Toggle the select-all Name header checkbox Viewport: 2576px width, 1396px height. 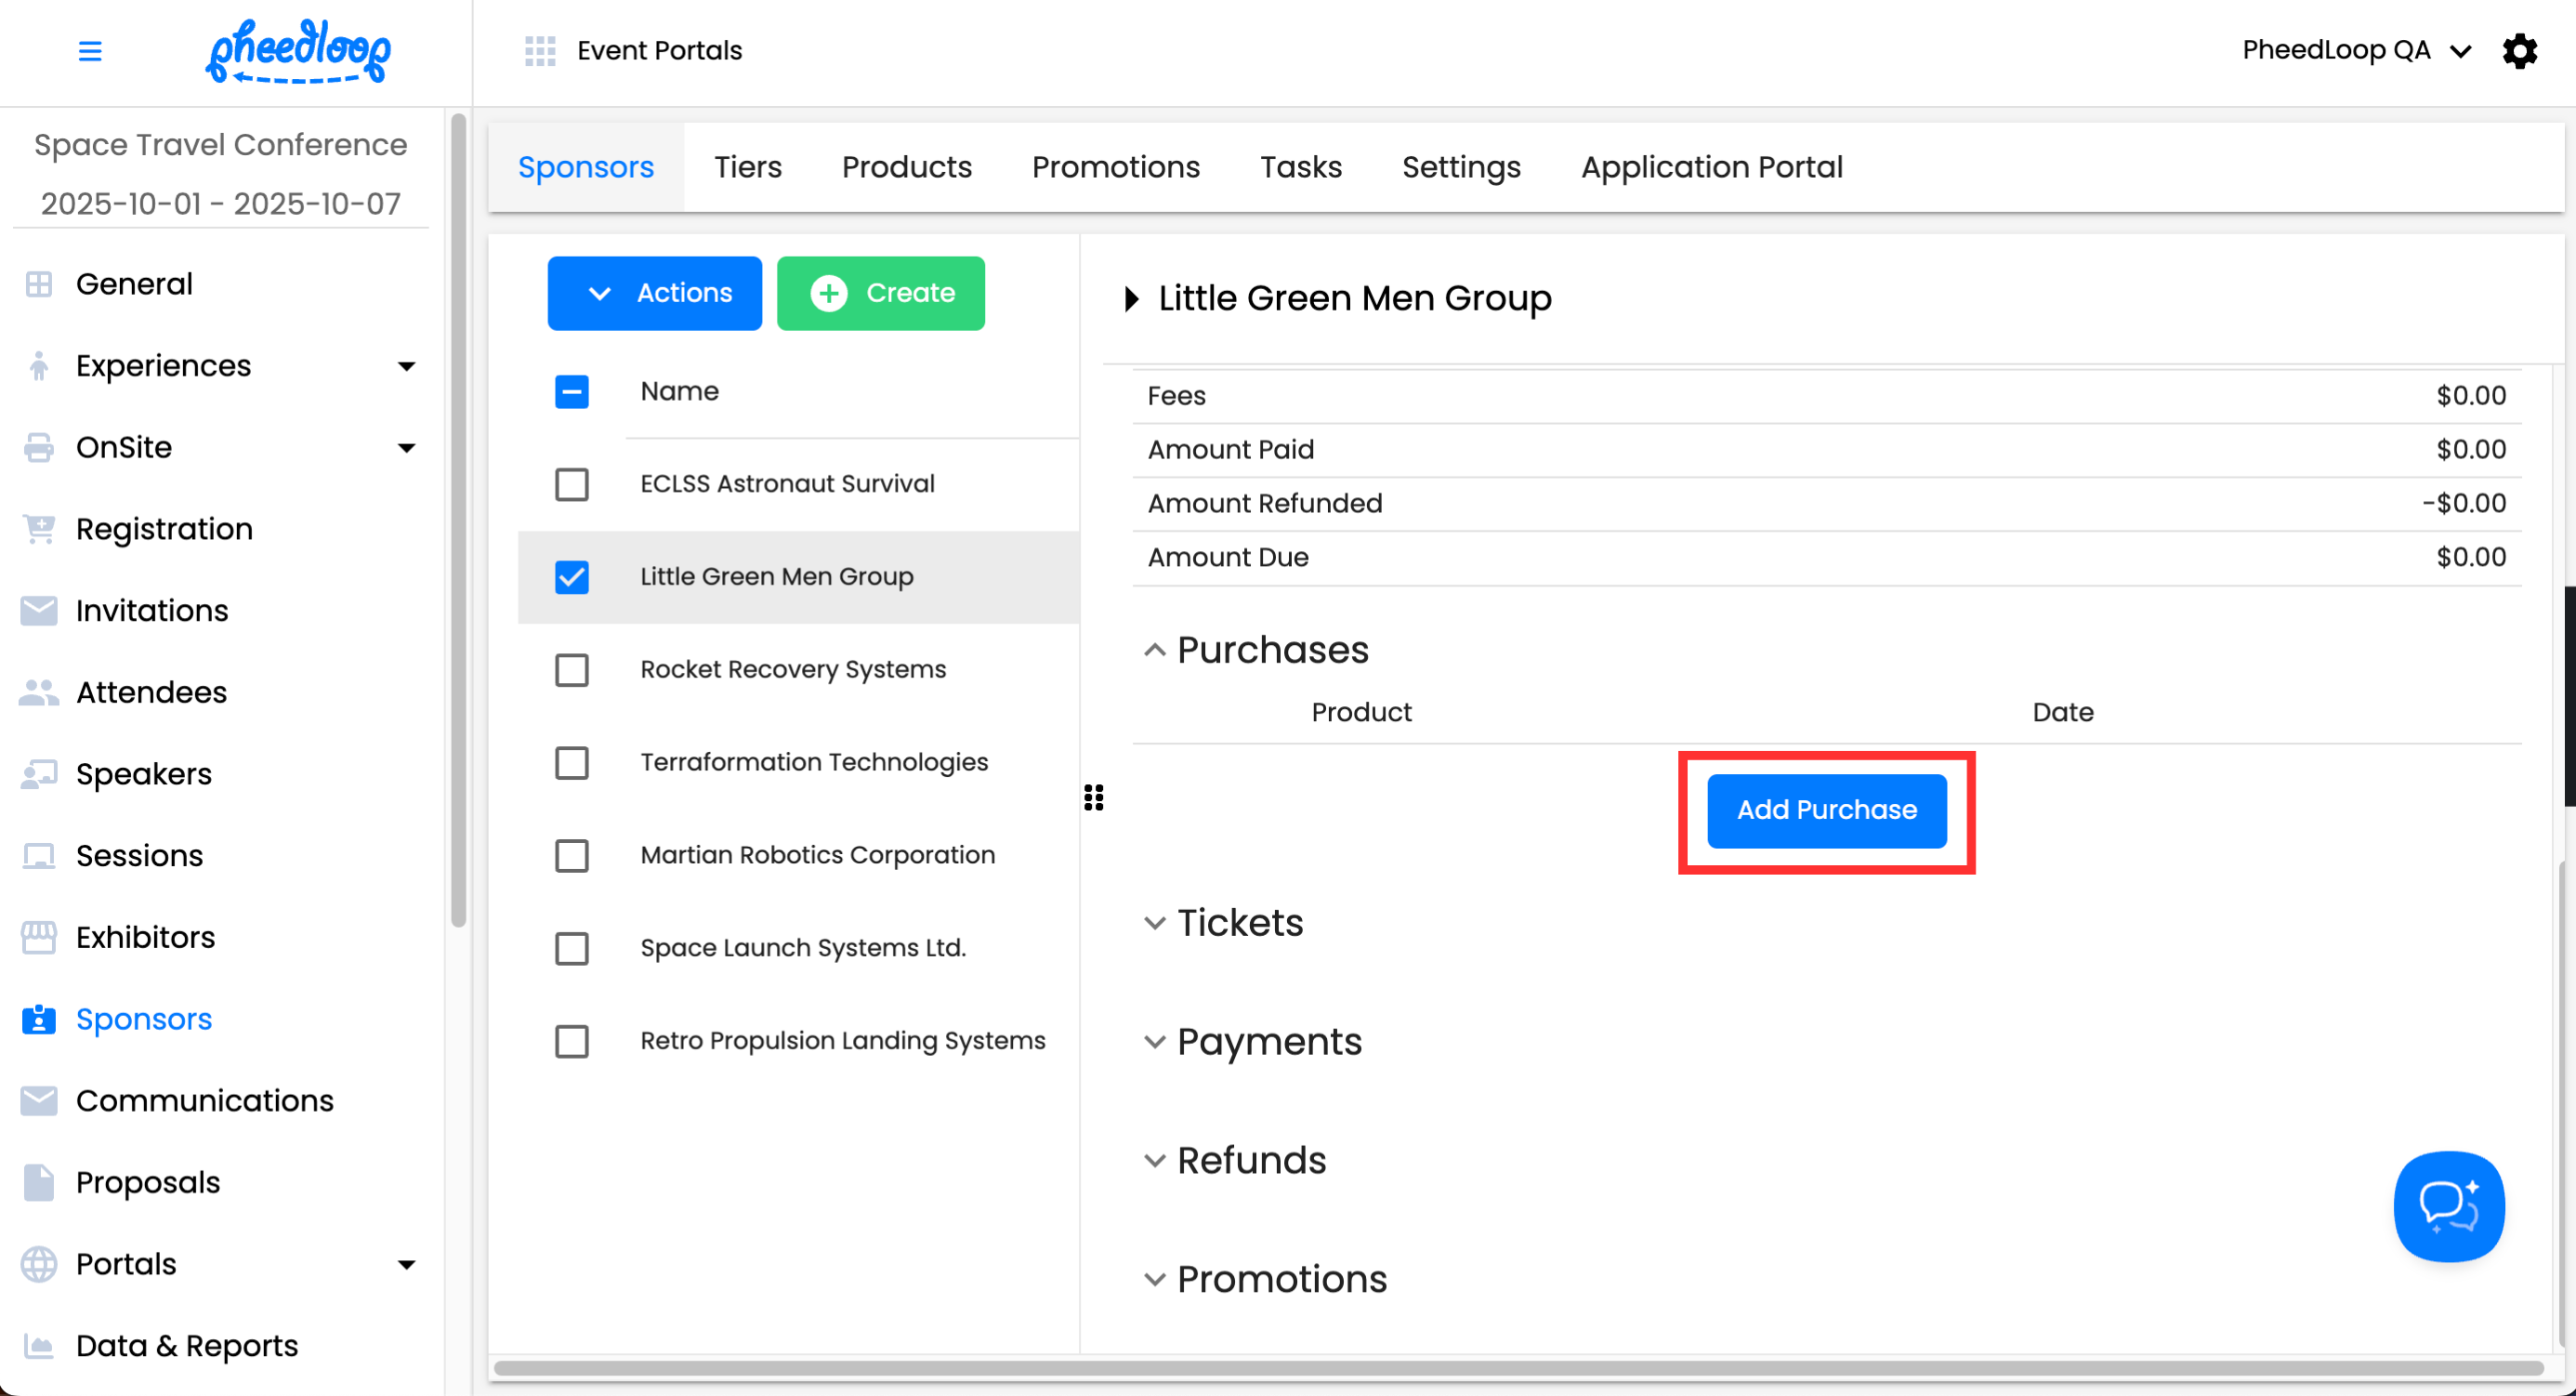(x=572, y=392)
